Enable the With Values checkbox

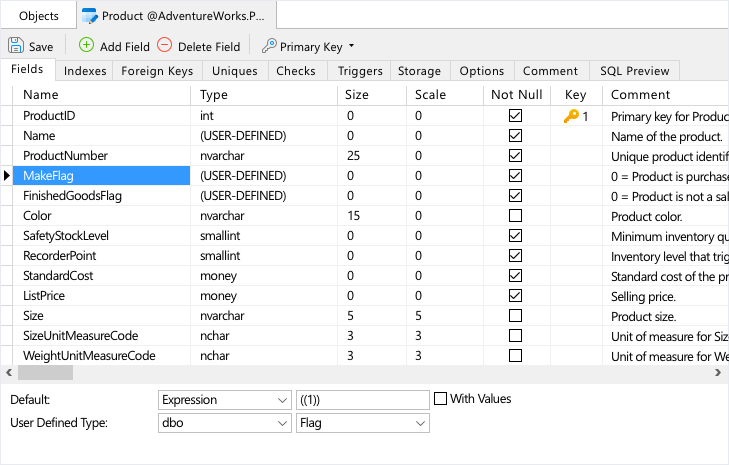pos(441,399)
